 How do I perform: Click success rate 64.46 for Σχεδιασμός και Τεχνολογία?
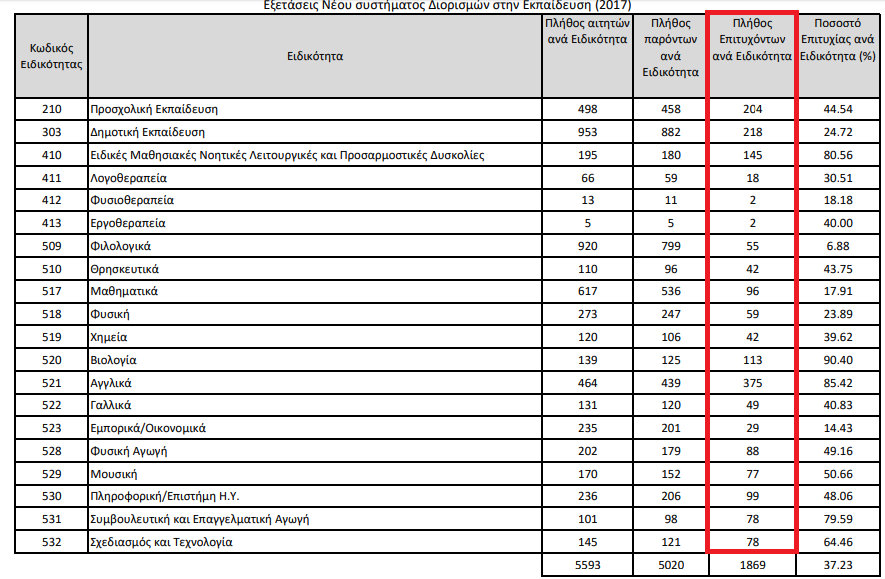click(x=838, y=542)
